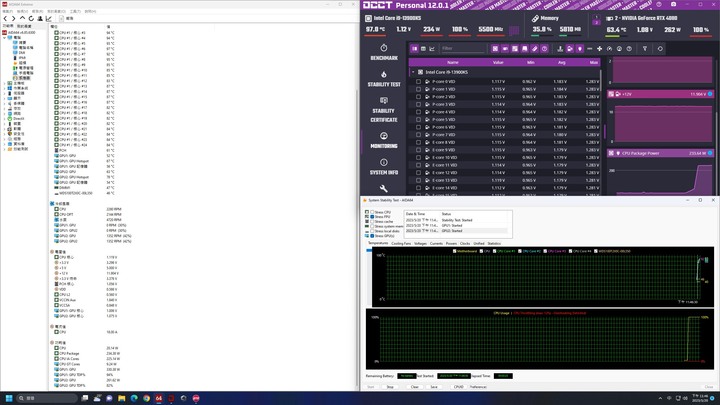Click Preferences button in Stability Test
Screen dimensions: 720x405
478,387
